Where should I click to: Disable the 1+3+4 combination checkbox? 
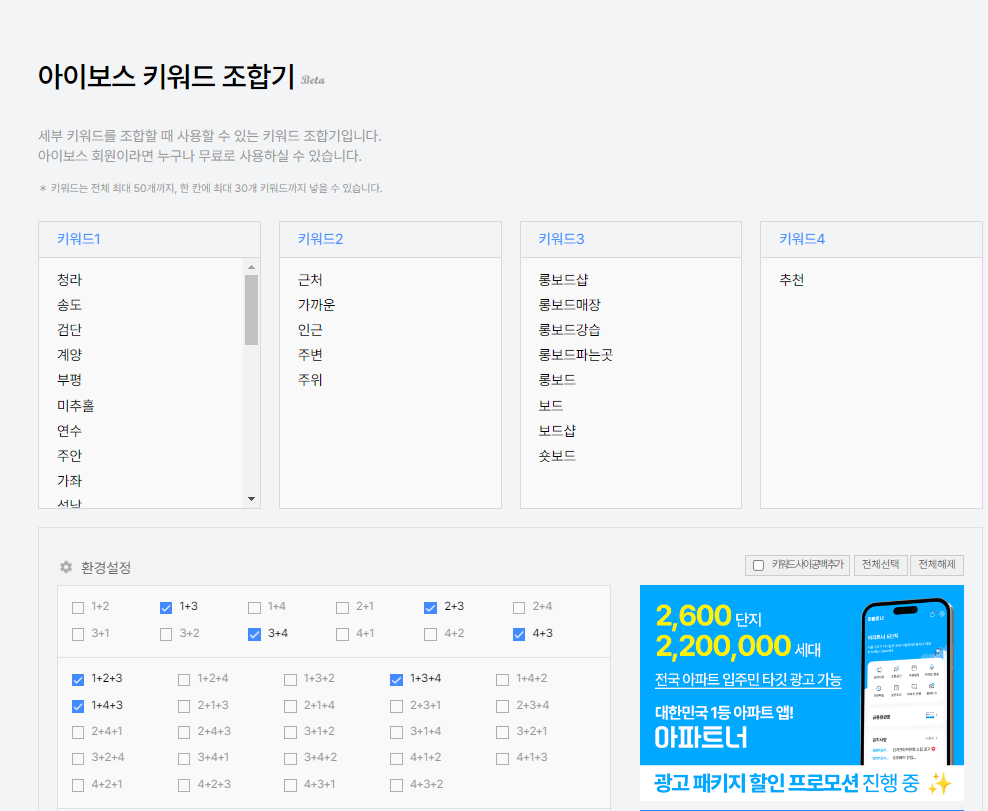[x=396, y=679]
